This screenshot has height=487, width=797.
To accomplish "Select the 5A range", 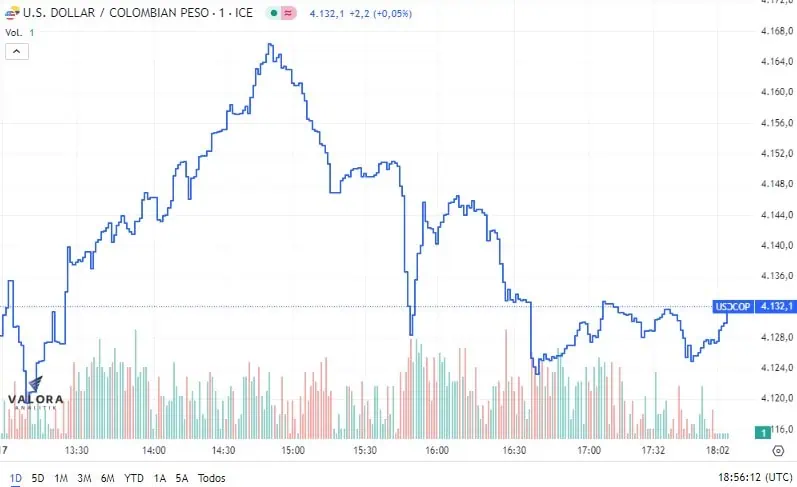I will click(x=181, y=478).
